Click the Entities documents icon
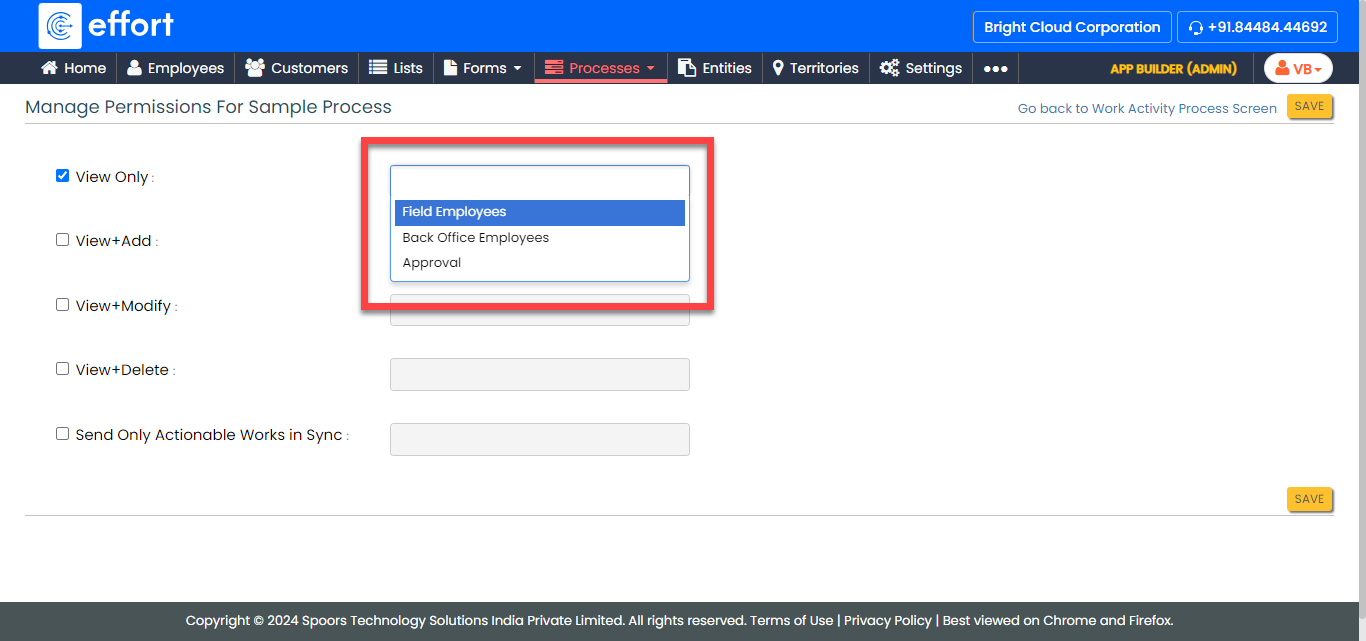The image size is (1366, 641). (x=687, y=68)
